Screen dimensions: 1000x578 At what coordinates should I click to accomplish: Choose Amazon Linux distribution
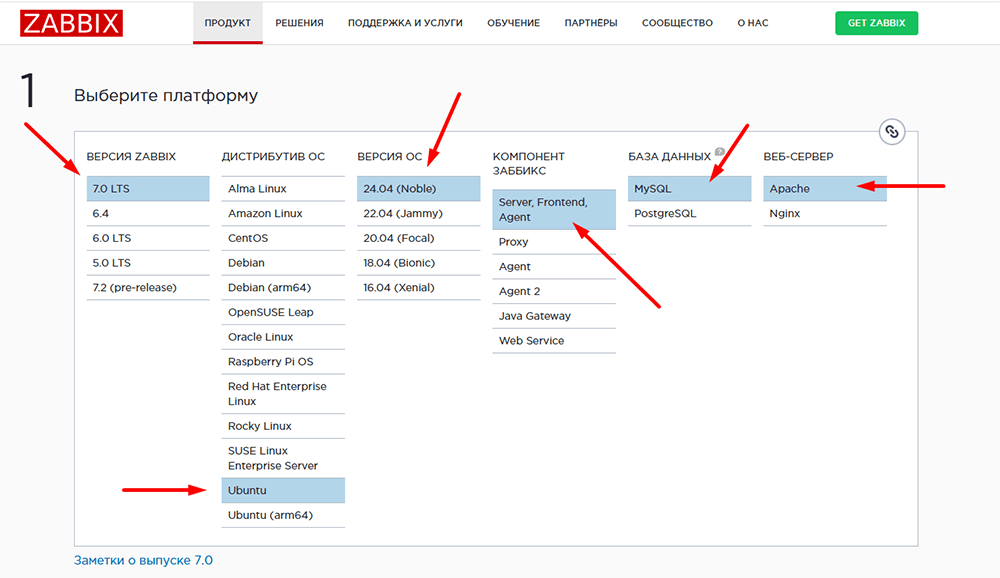coord(283,214)
